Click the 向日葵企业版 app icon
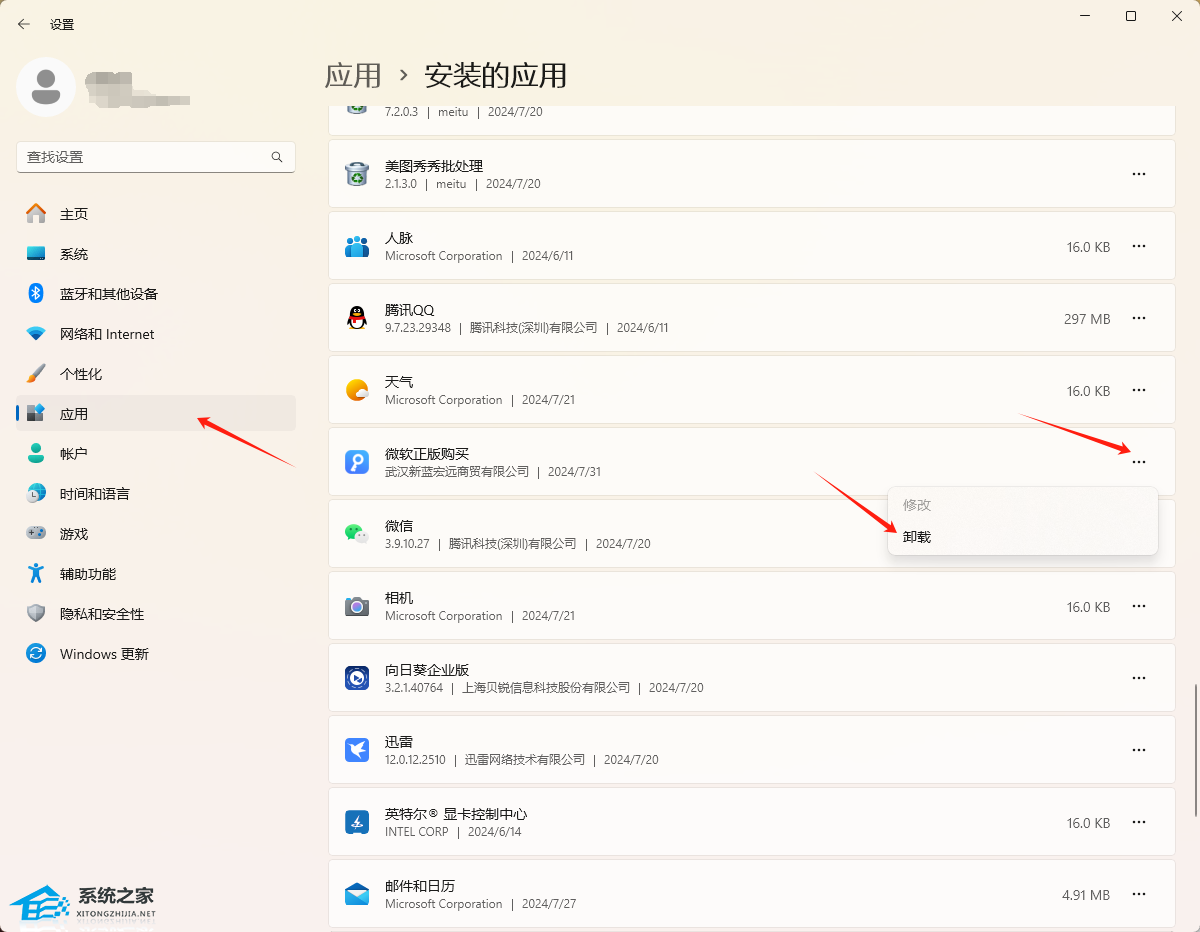 pyautogui.click(x=357, y=678)
